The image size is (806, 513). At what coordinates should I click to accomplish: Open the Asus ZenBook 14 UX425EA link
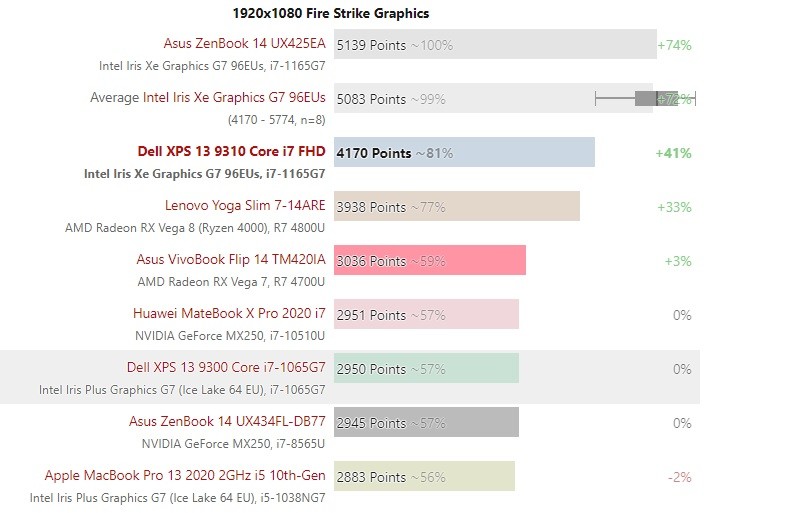tap(244, 44)
